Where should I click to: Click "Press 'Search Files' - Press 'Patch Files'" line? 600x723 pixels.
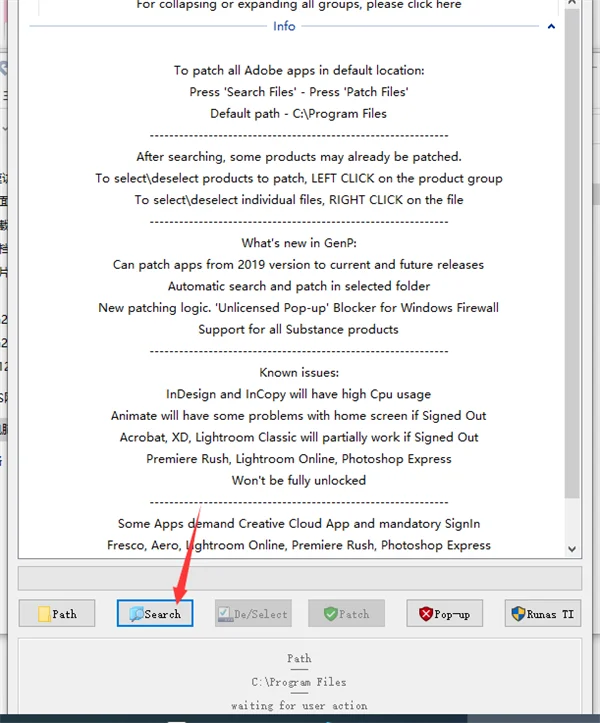click(x=299, y=92)
